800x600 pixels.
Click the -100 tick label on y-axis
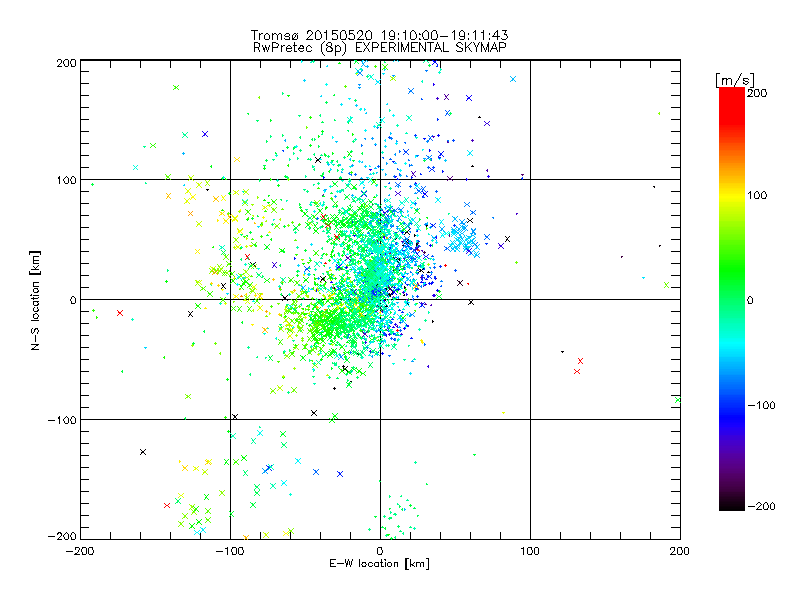pos(62,420)
